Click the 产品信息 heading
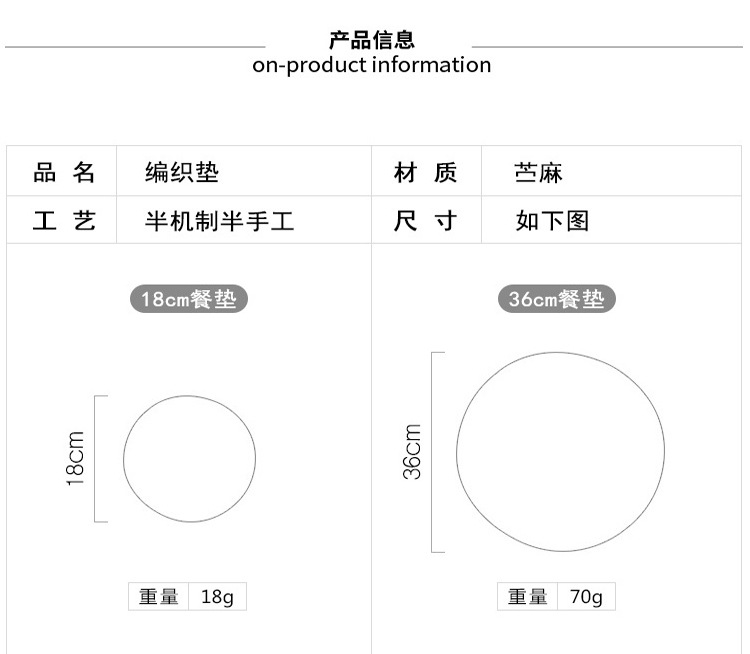 pos(372,40)
